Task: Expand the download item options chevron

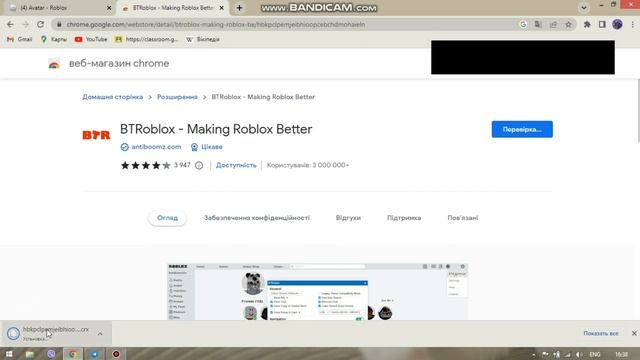Action: point(100,334)
